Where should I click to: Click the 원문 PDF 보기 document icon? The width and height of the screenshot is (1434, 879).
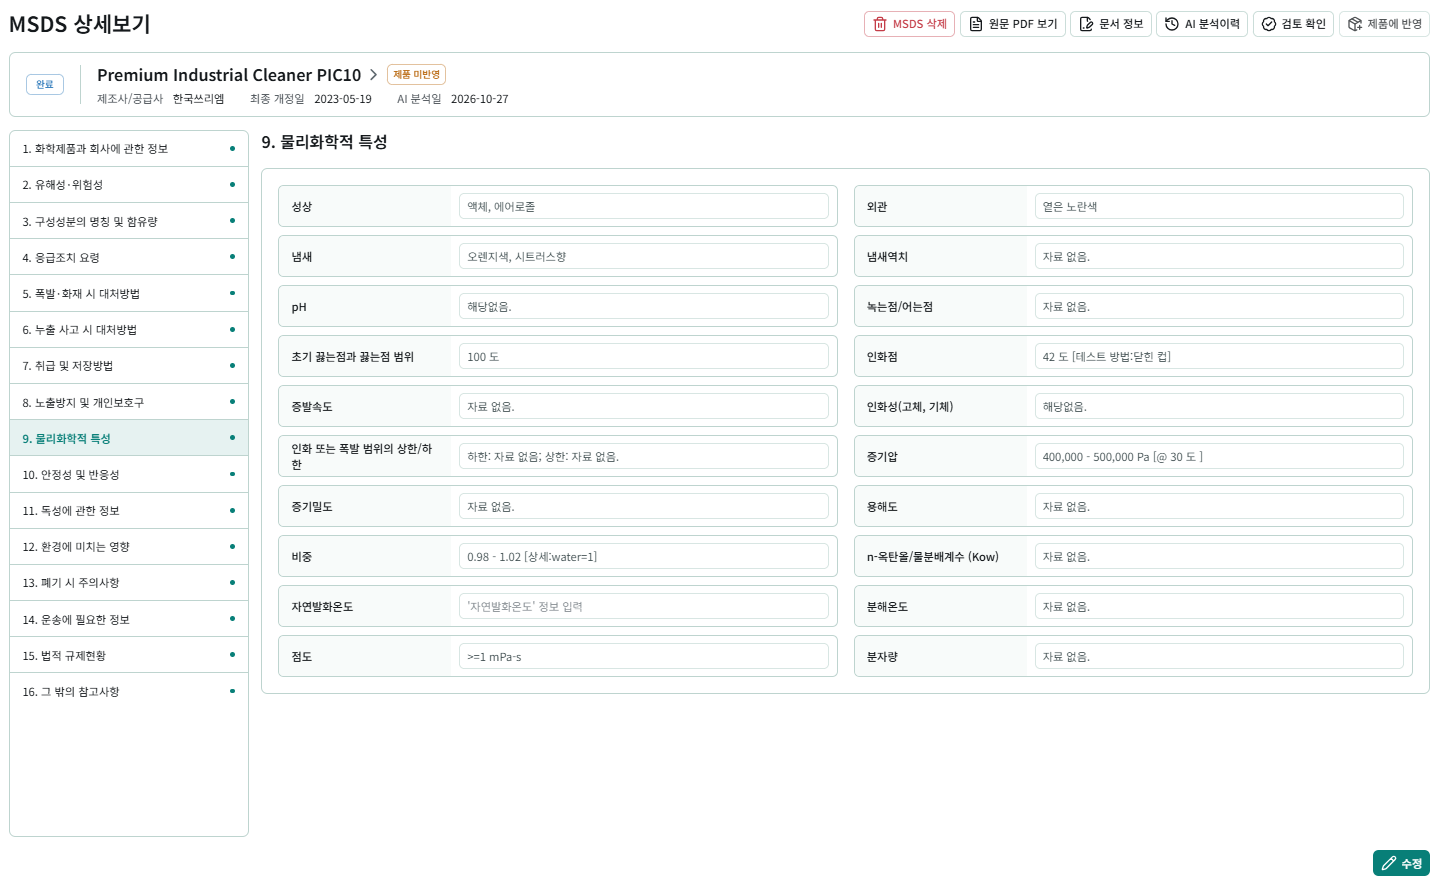pos(976,24)
